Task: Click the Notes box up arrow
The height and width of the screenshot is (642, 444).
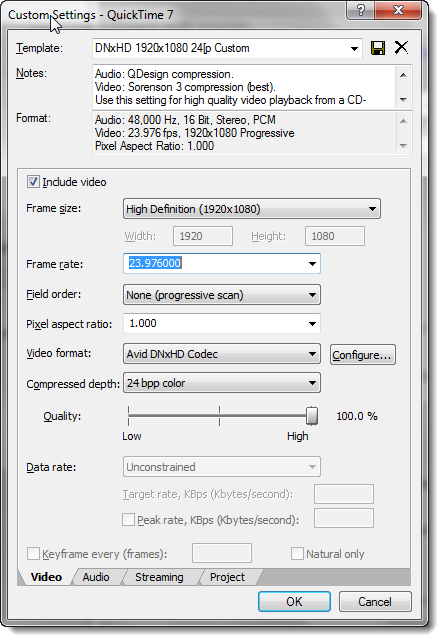Action: coord(403,75)
